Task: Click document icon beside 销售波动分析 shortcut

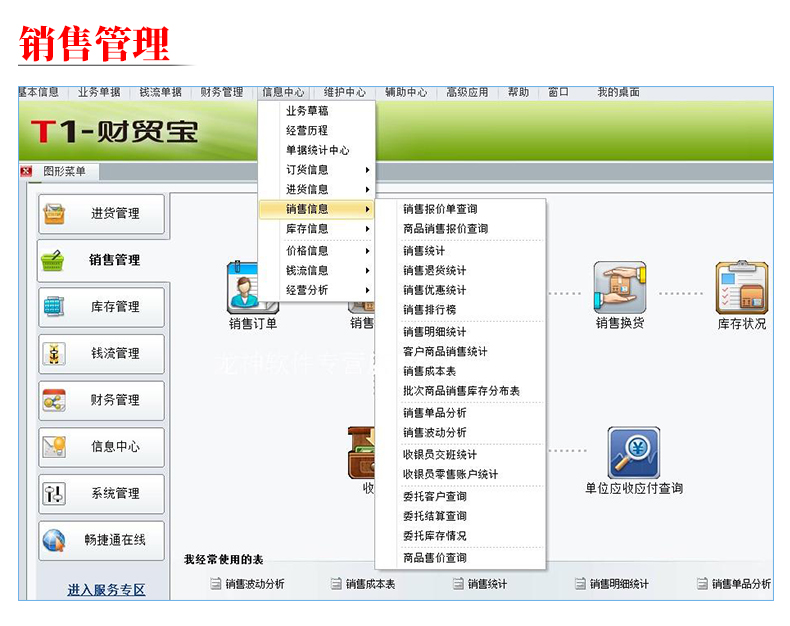Action: [216, 584]
